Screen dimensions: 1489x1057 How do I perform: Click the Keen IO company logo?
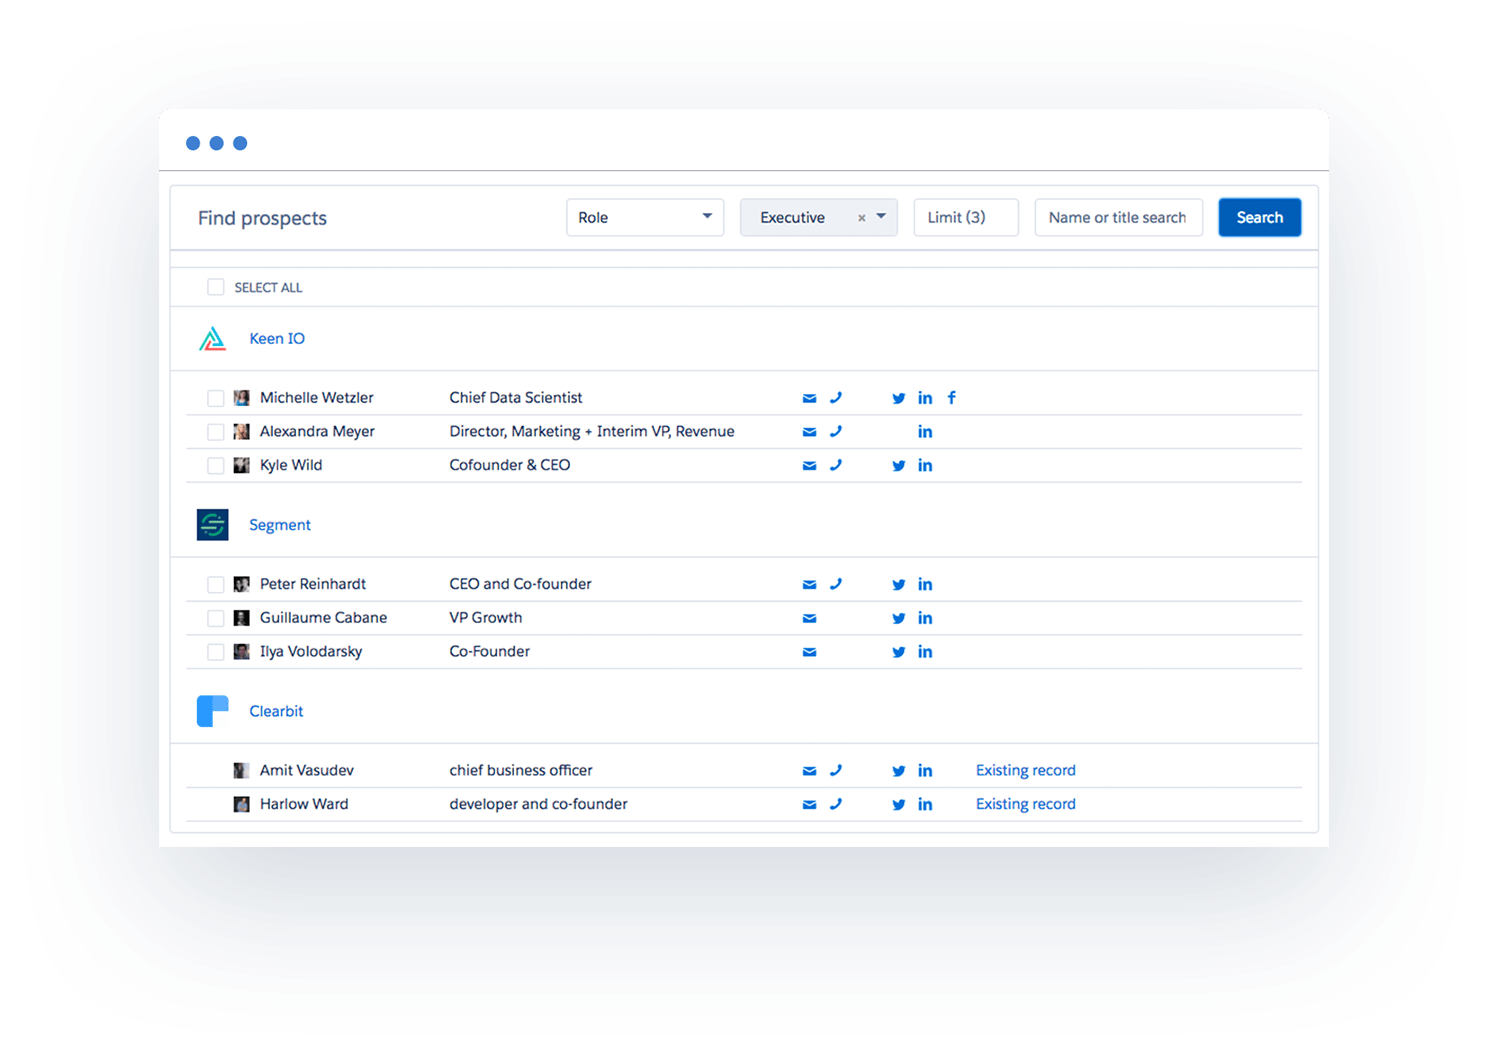point(212,338)
